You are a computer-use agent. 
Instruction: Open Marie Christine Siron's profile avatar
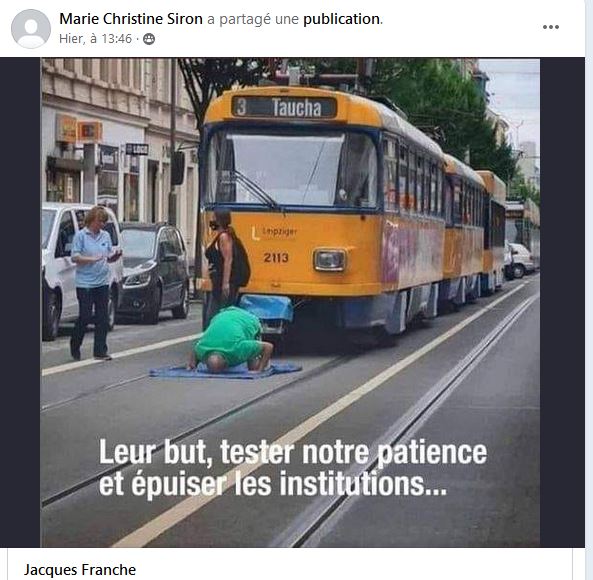(31, 29)
